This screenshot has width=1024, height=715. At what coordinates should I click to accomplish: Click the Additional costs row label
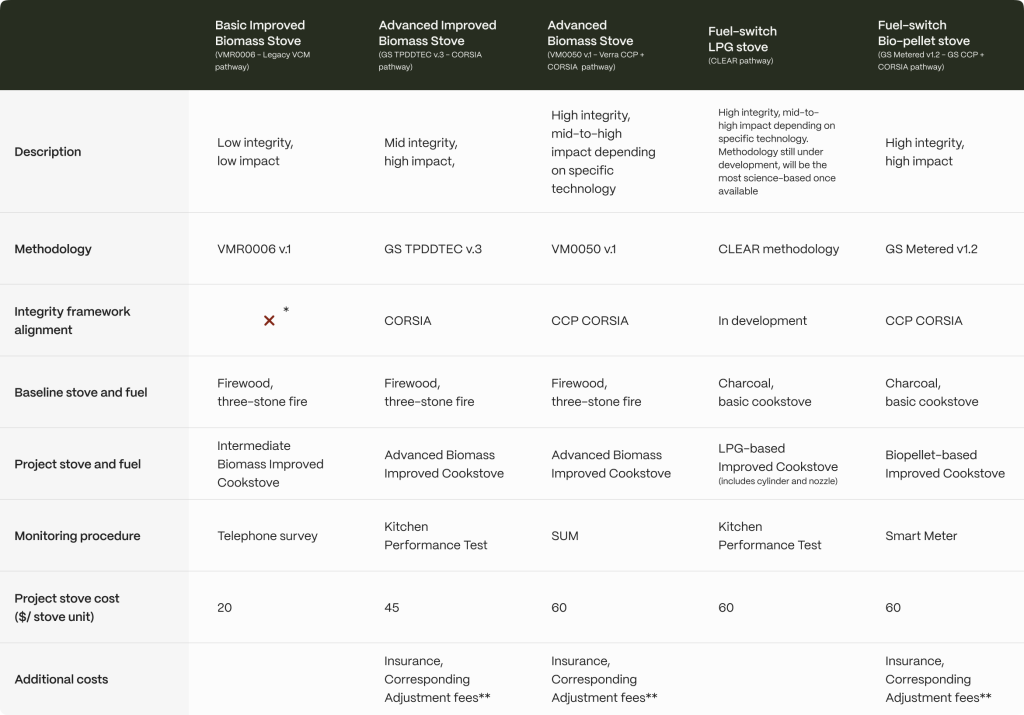coord(61,679)
